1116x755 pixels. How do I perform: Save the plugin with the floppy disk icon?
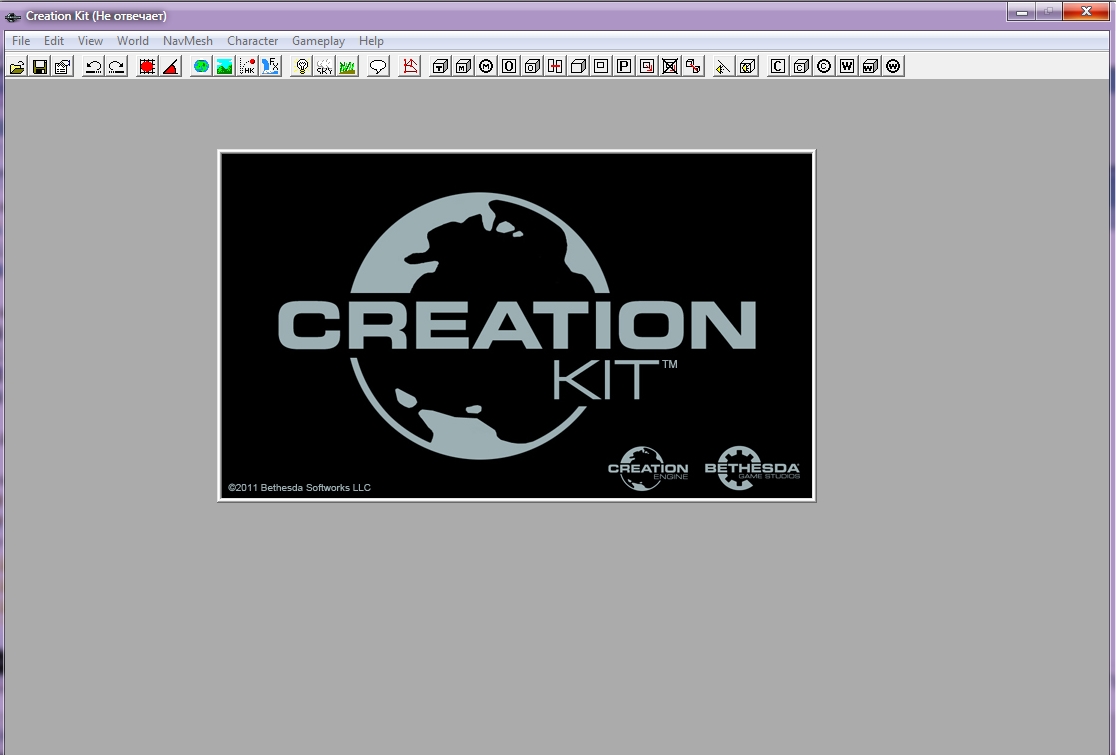click(40, 67)
